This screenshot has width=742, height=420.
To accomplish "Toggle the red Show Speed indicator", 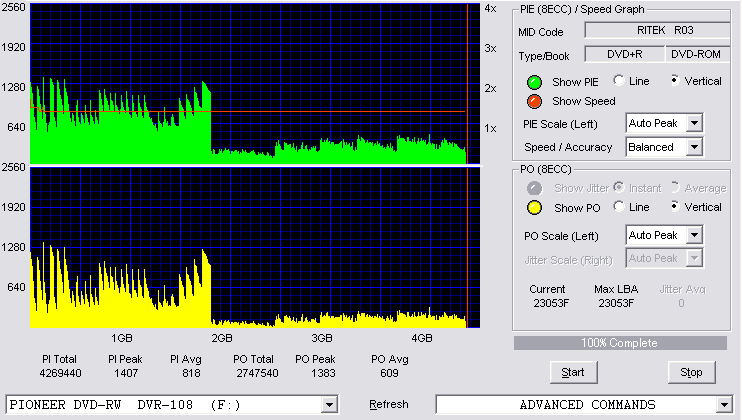I will click(x=534, y=101).
